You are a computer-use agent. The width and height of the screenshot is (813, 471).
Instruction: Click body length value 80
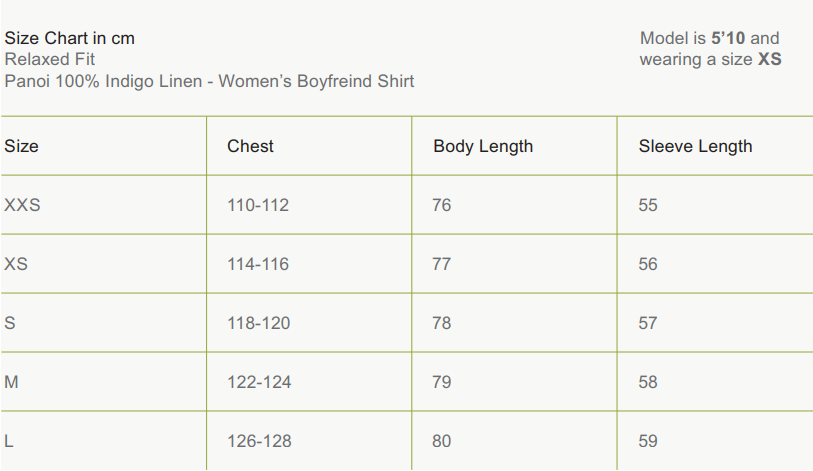(x=442, y=441)
